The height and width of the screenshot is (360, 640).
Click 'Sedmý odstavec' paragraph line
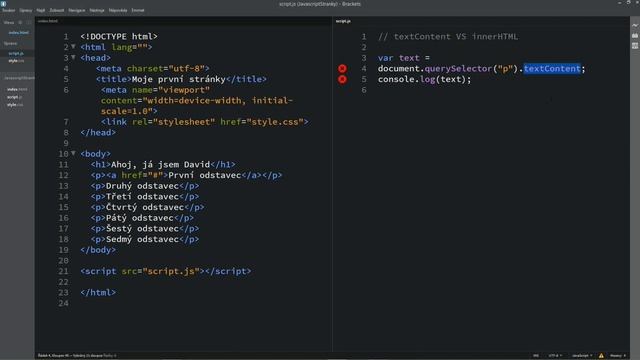(145, 239)
